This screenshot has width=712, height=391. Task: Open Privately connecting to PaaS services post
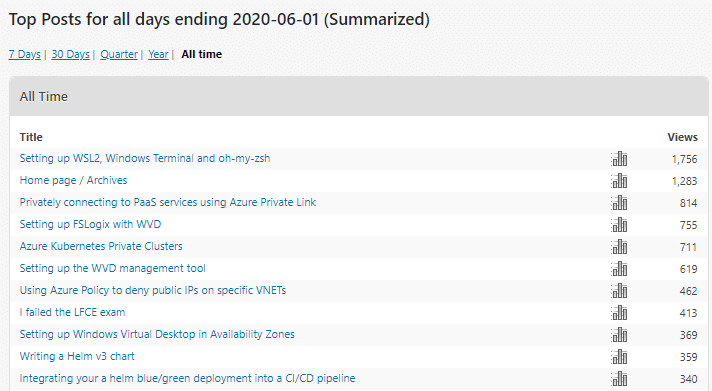[168, 203]
